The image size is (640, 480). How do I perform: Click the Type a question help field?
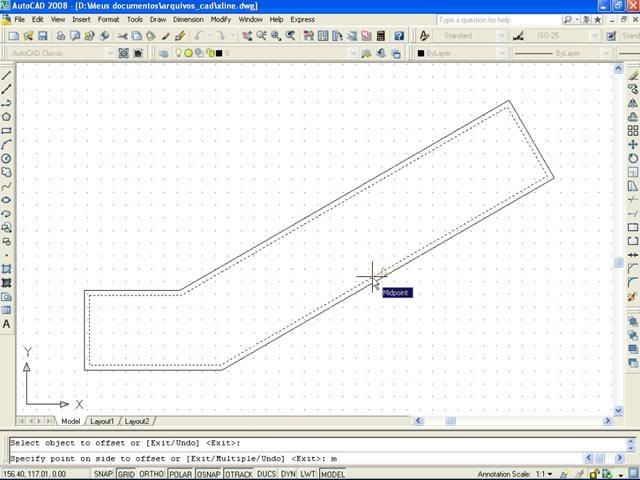pyautogui.click(x=498, y=20)
